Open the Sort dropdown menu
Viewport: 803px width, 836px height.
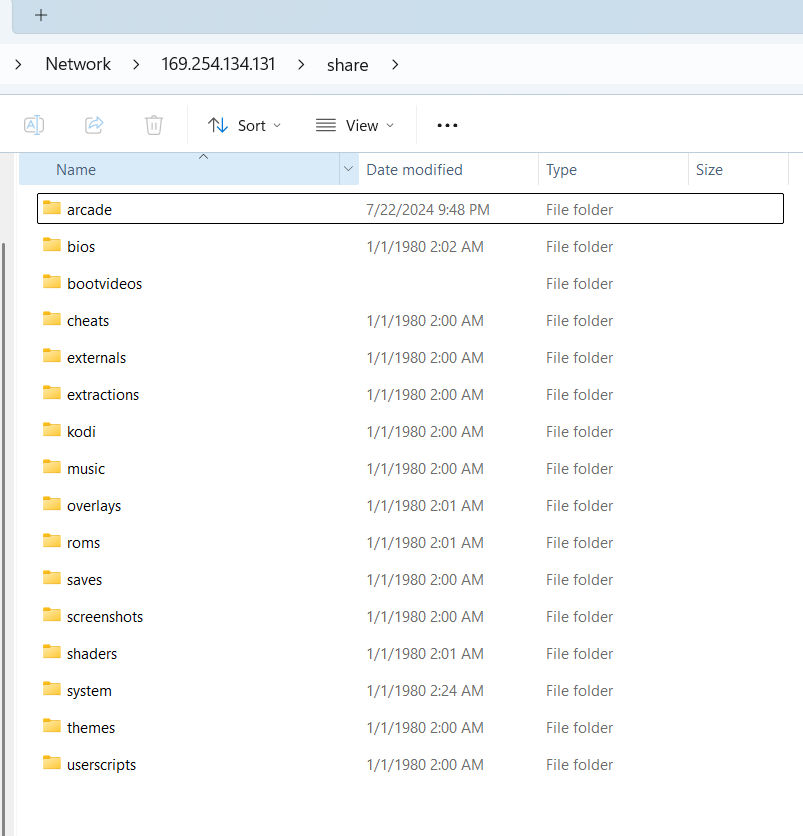[244, 125]
